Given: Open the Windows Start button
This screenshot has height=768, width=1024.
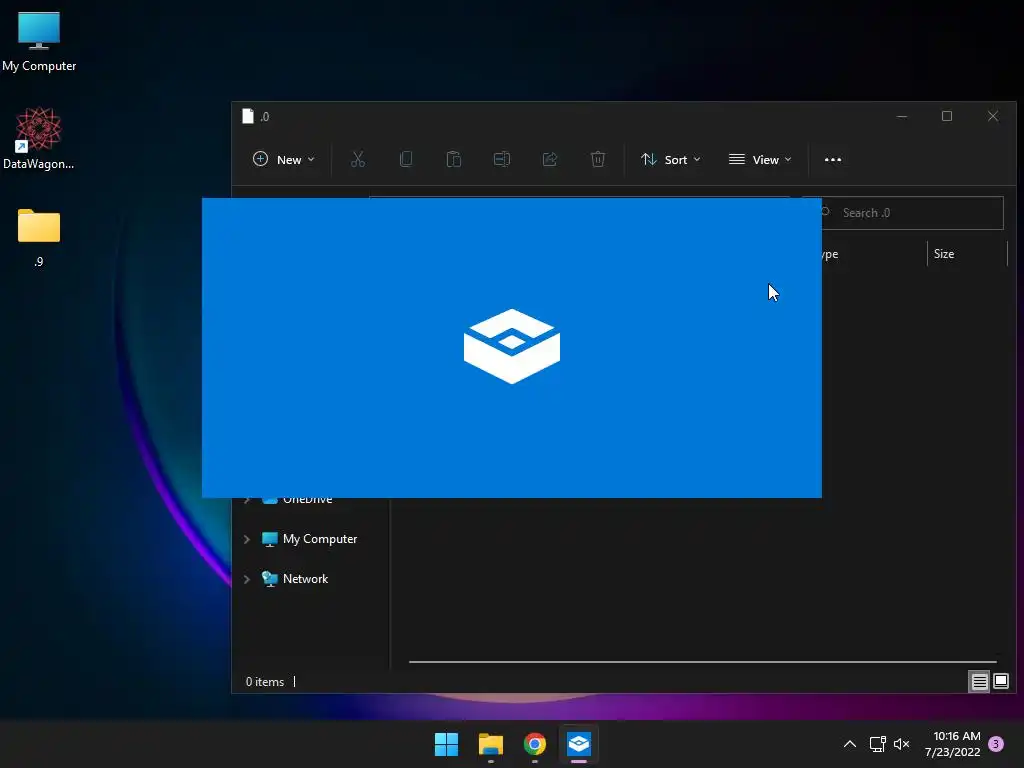Looking at the screenshot, I should (447, 744).
